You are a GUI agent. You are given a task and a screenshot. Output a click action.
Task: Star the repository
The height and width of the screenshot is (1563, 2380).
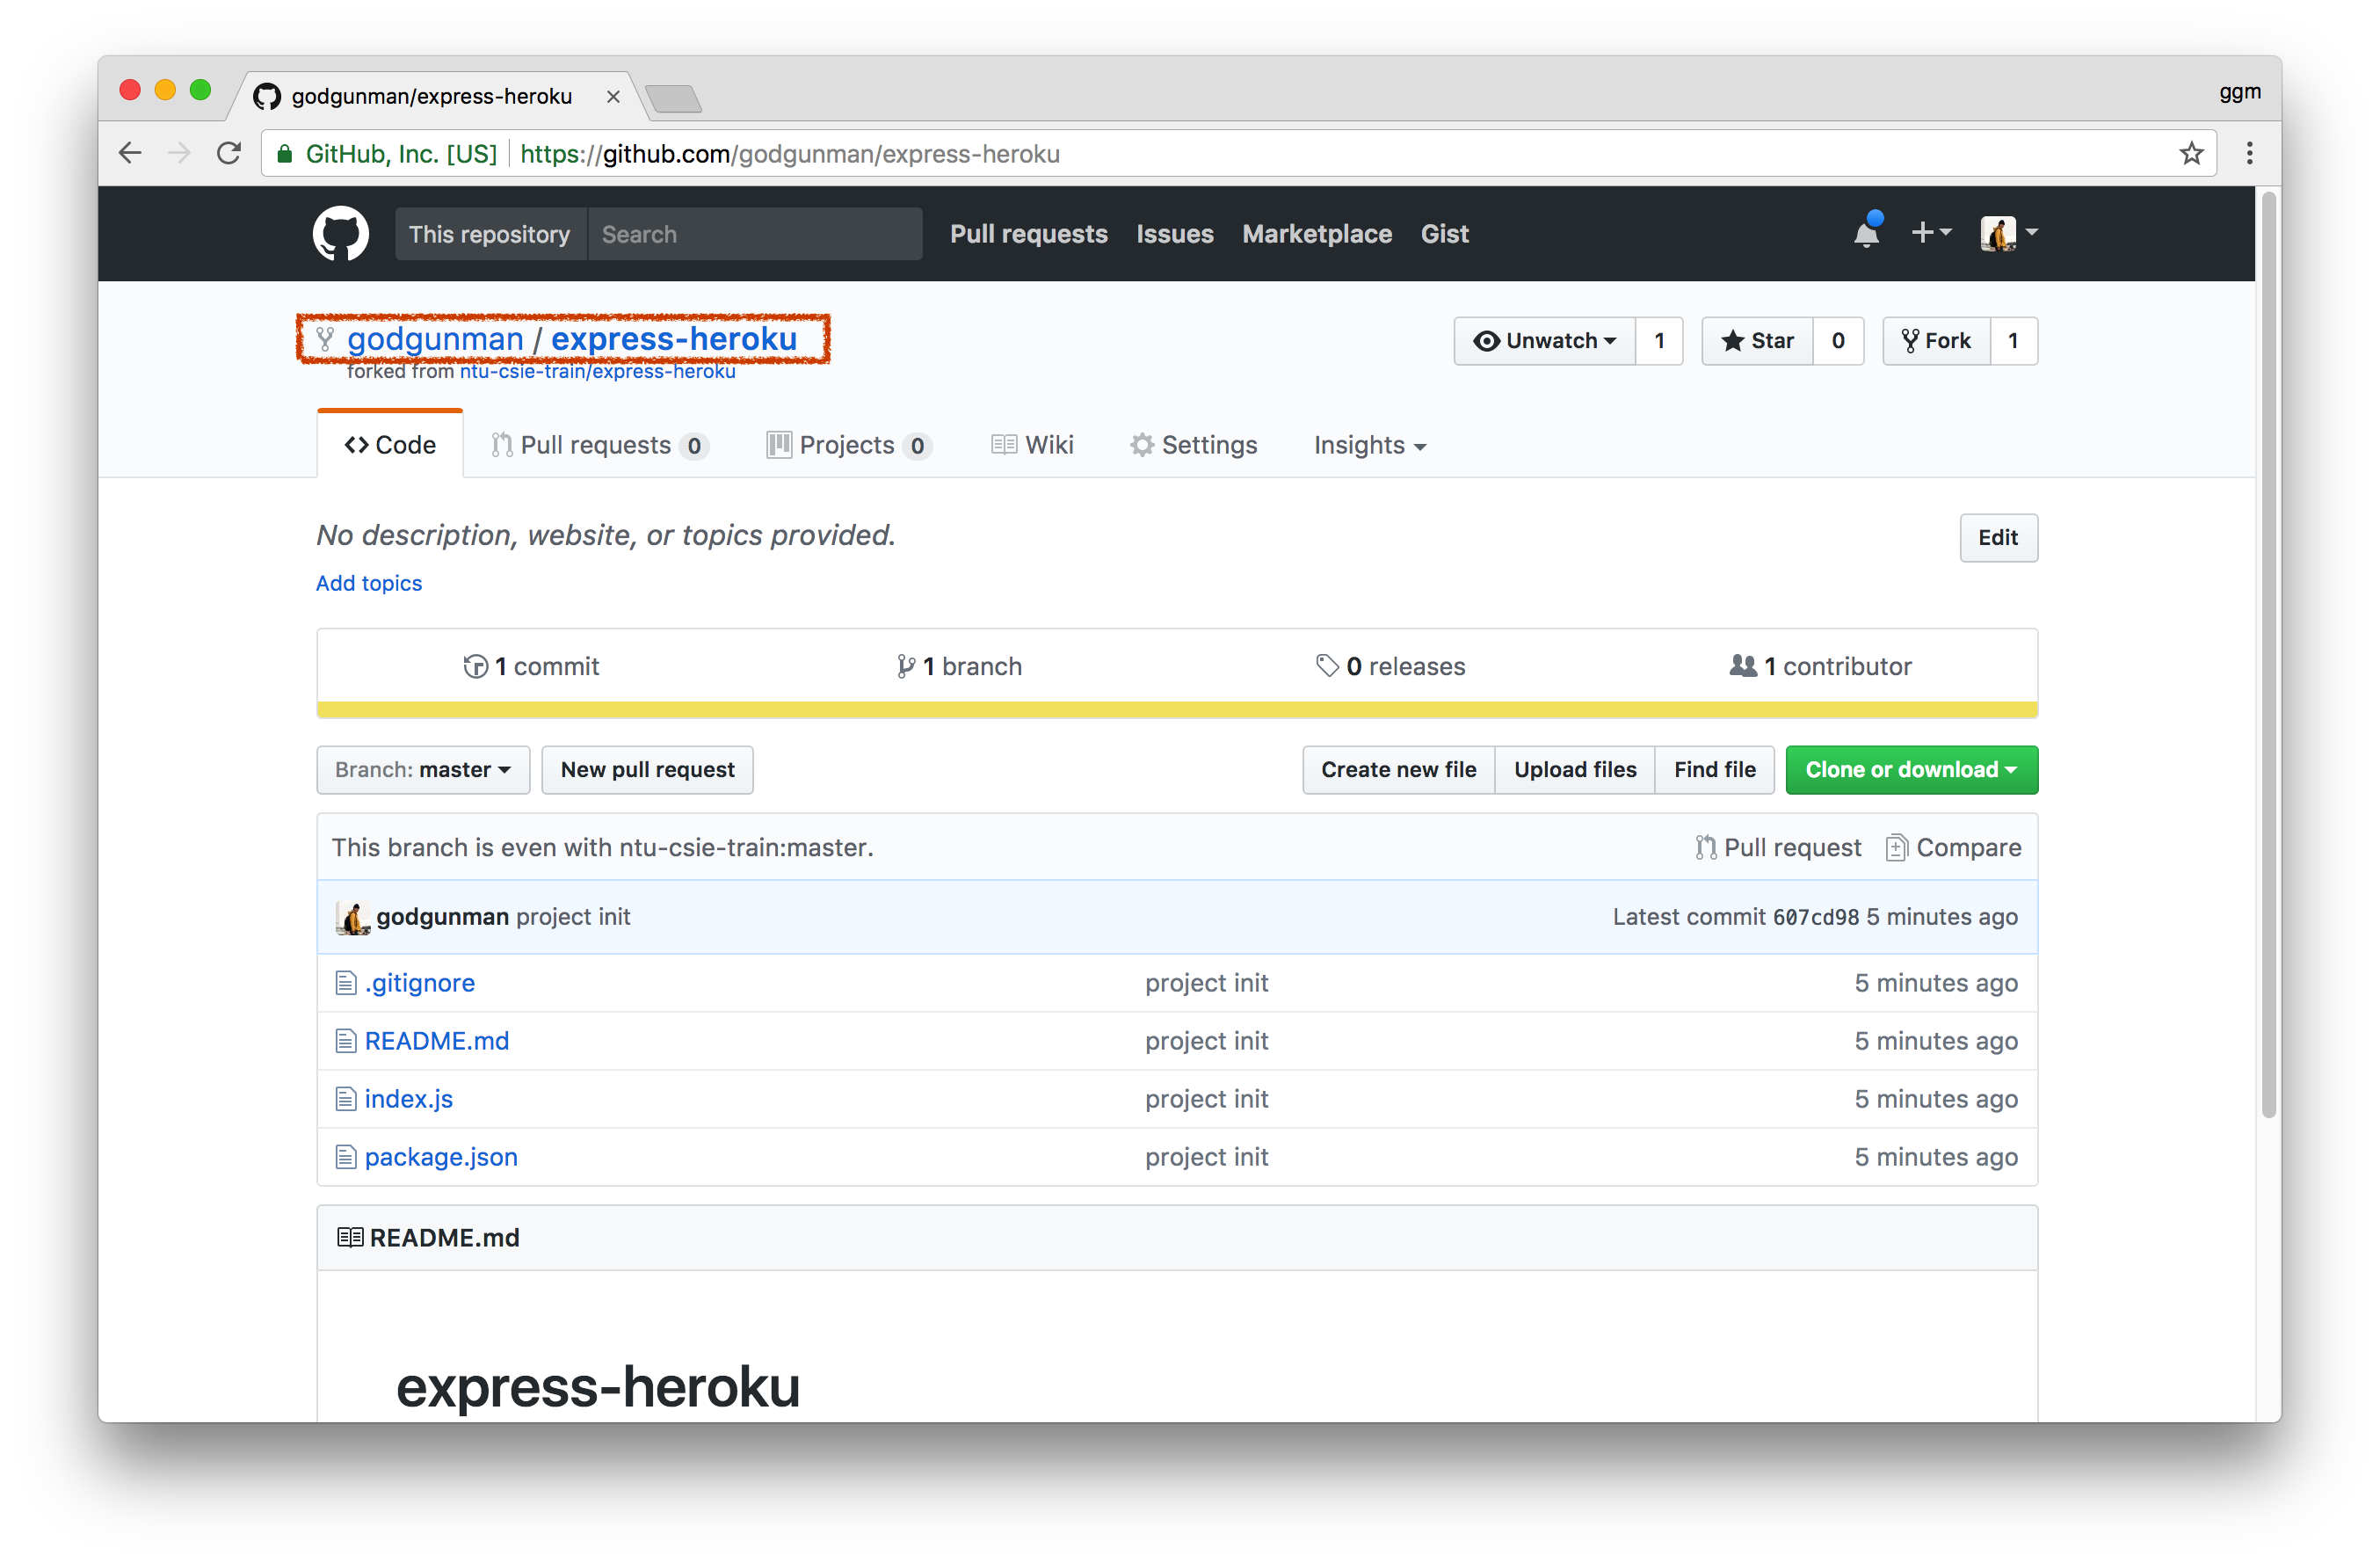click(x=1757, y=341)
